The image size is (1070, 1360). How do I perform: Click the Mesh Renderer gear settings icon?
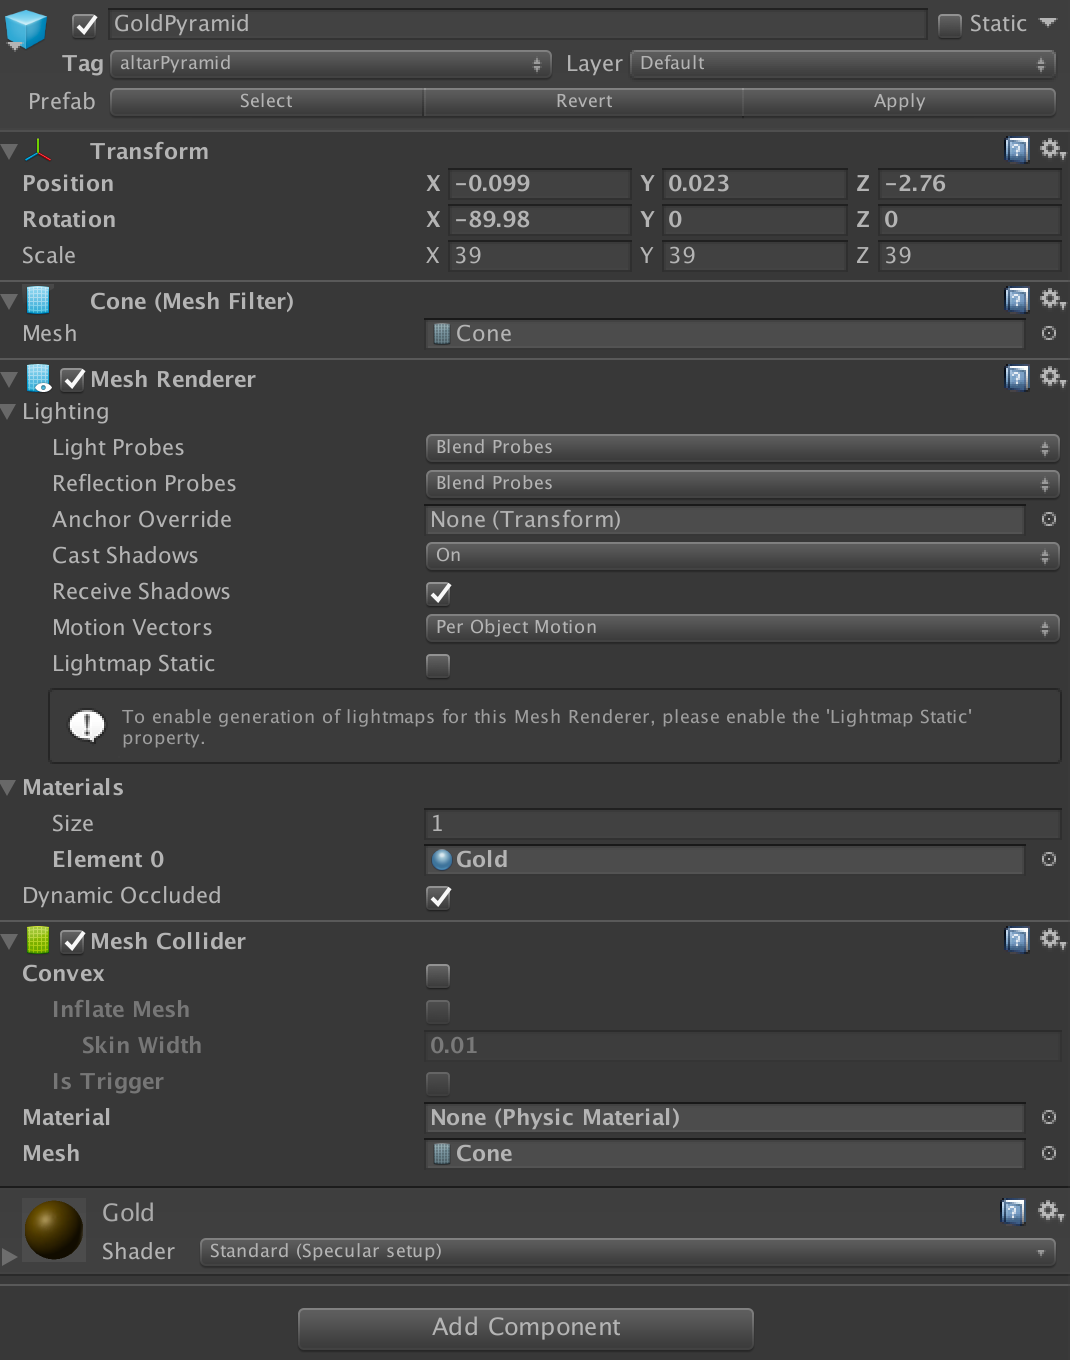(x=1052, y=378)
